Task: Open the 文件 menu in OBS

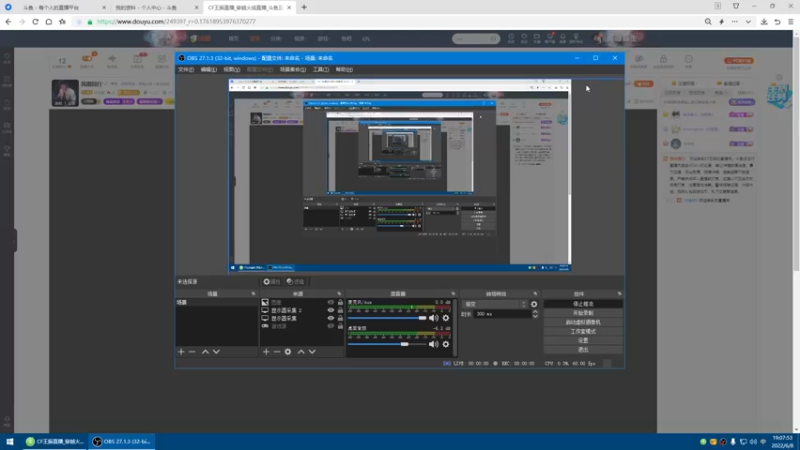Action: [186, 69]
